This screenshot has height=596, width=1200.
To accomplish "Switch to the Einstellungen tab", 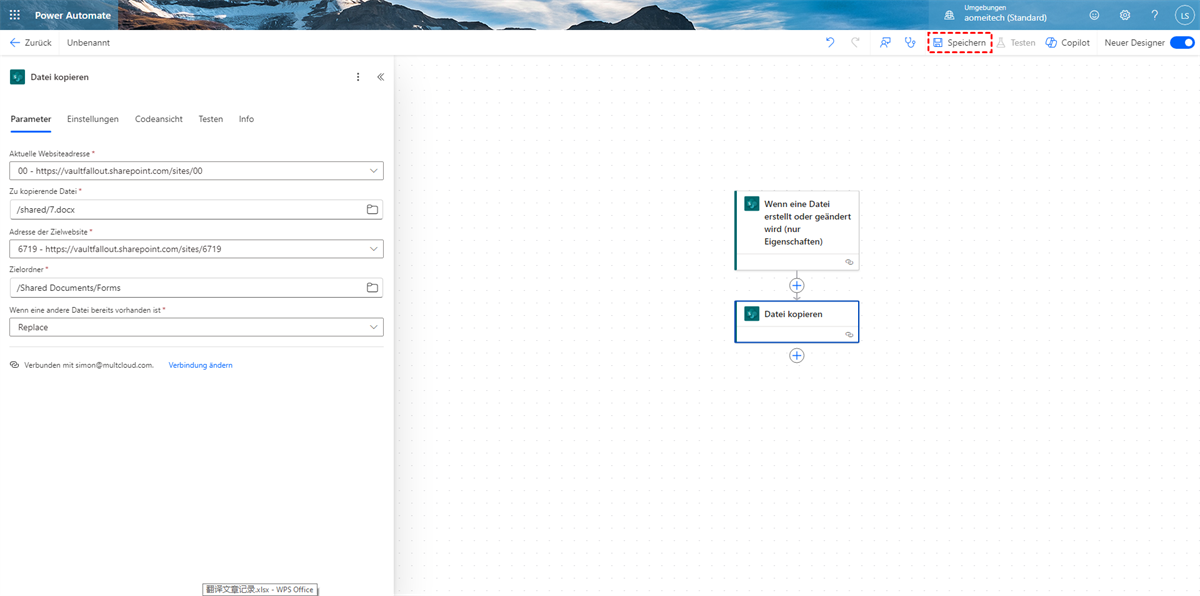I will (x=93, y=119).
